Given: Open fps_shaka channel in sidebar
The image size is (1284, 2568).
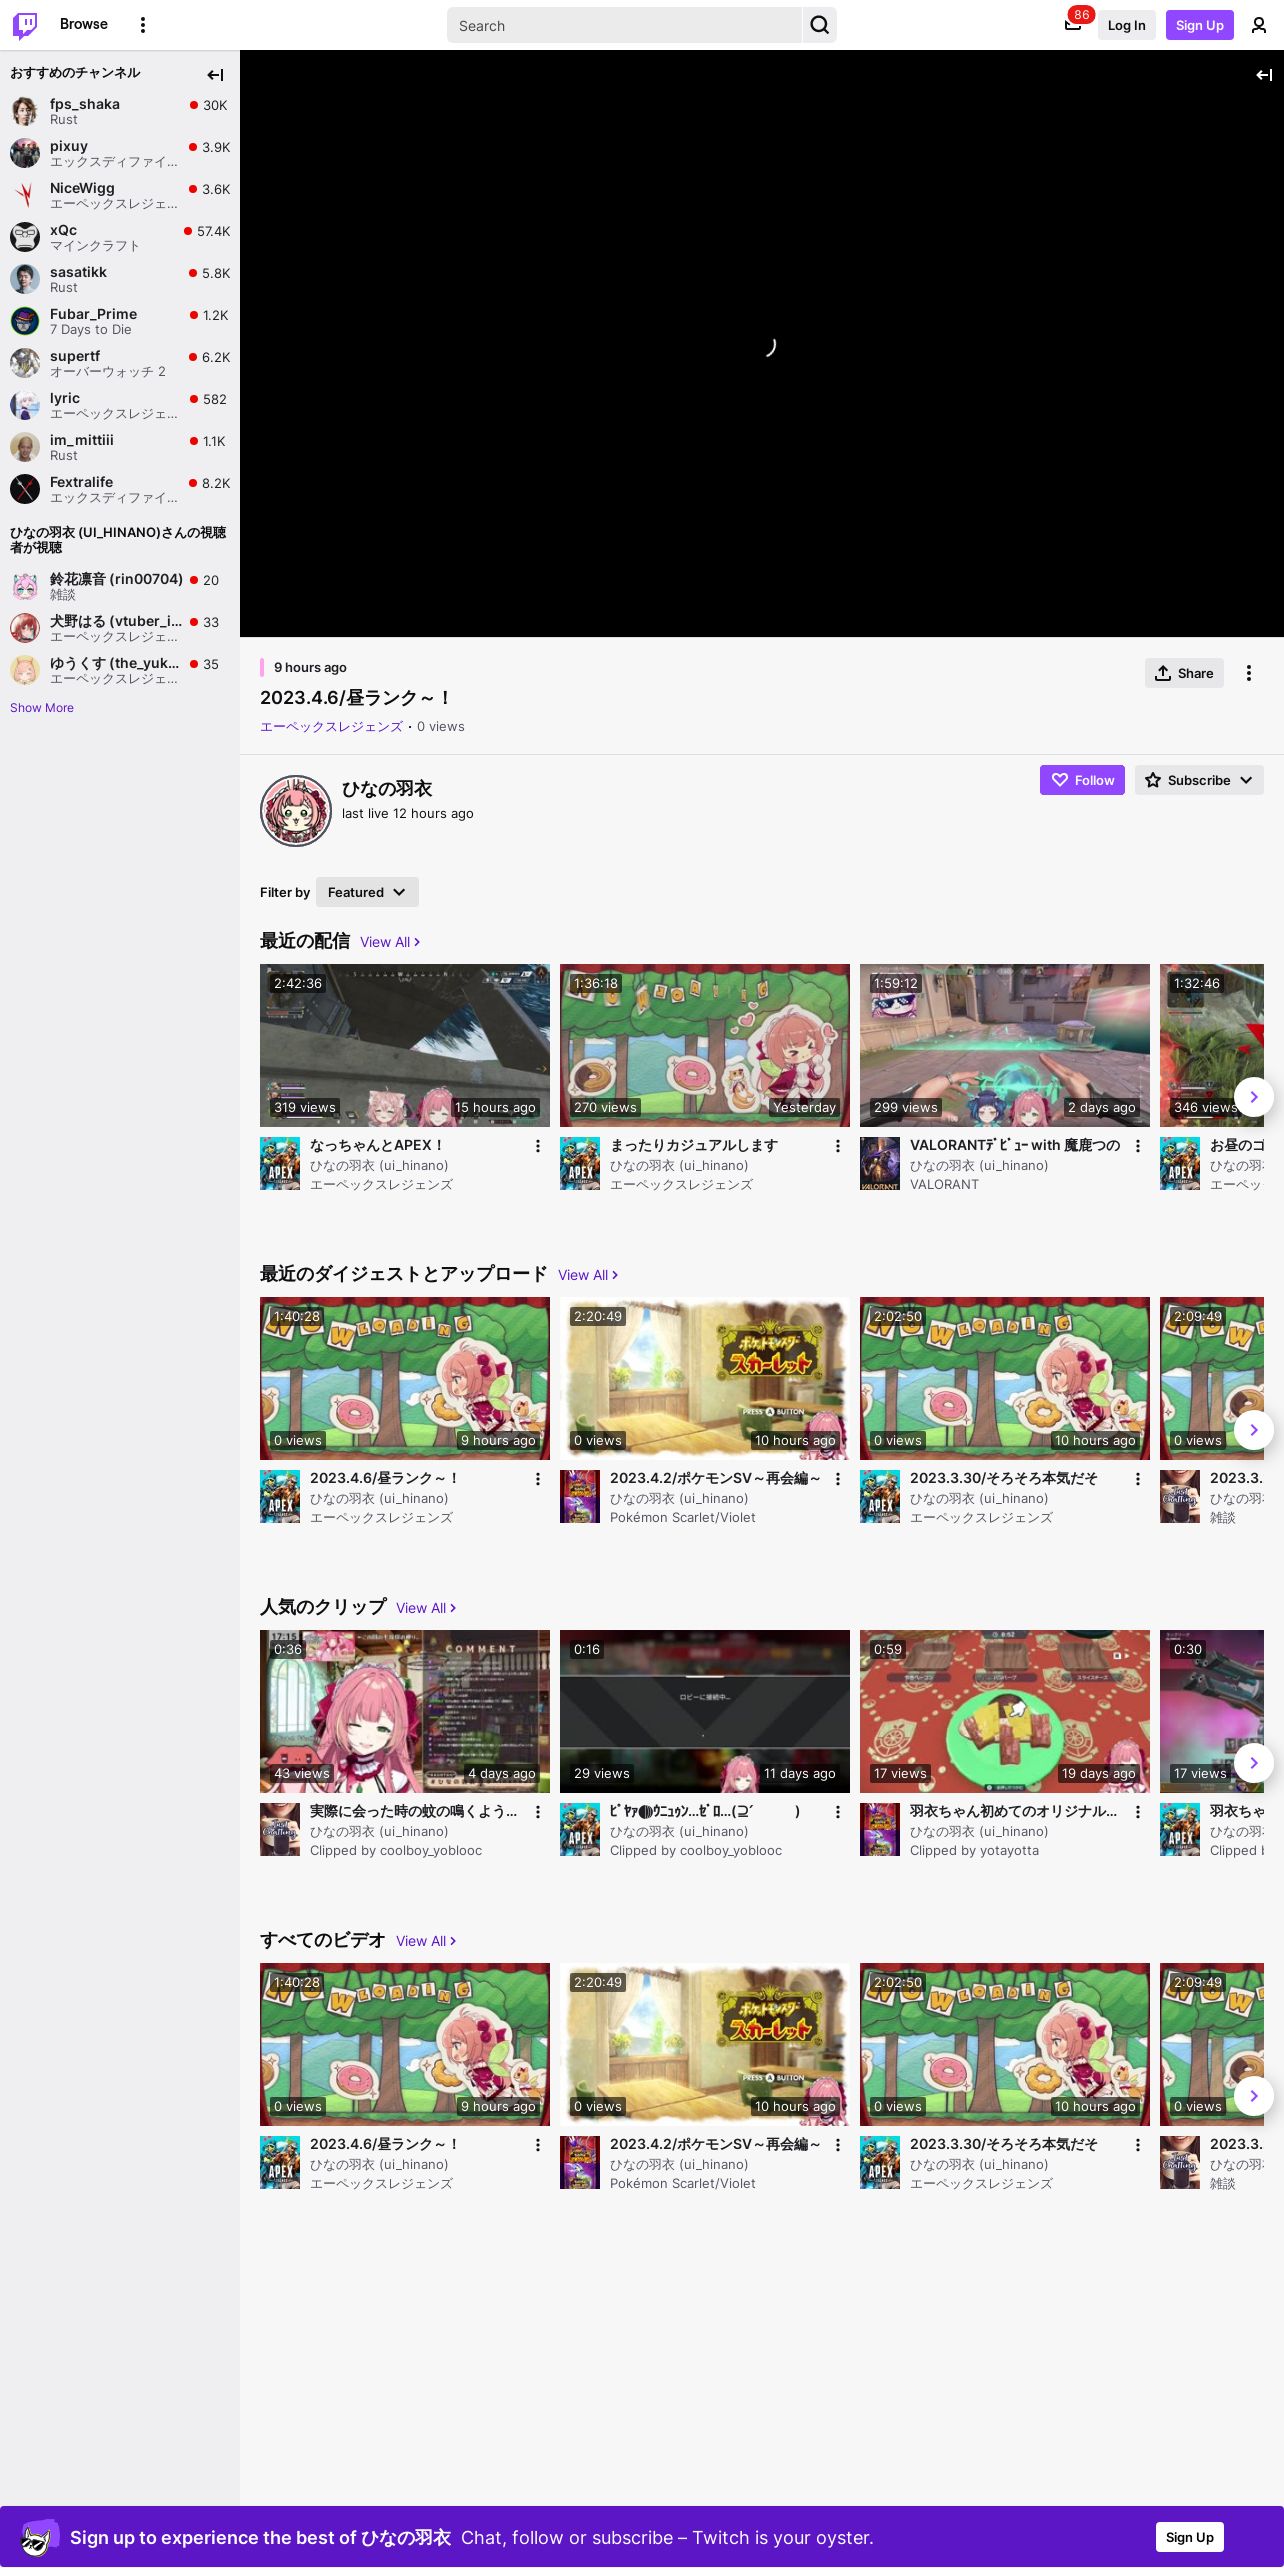Looking at the screenshot, I should coord(120,111).
